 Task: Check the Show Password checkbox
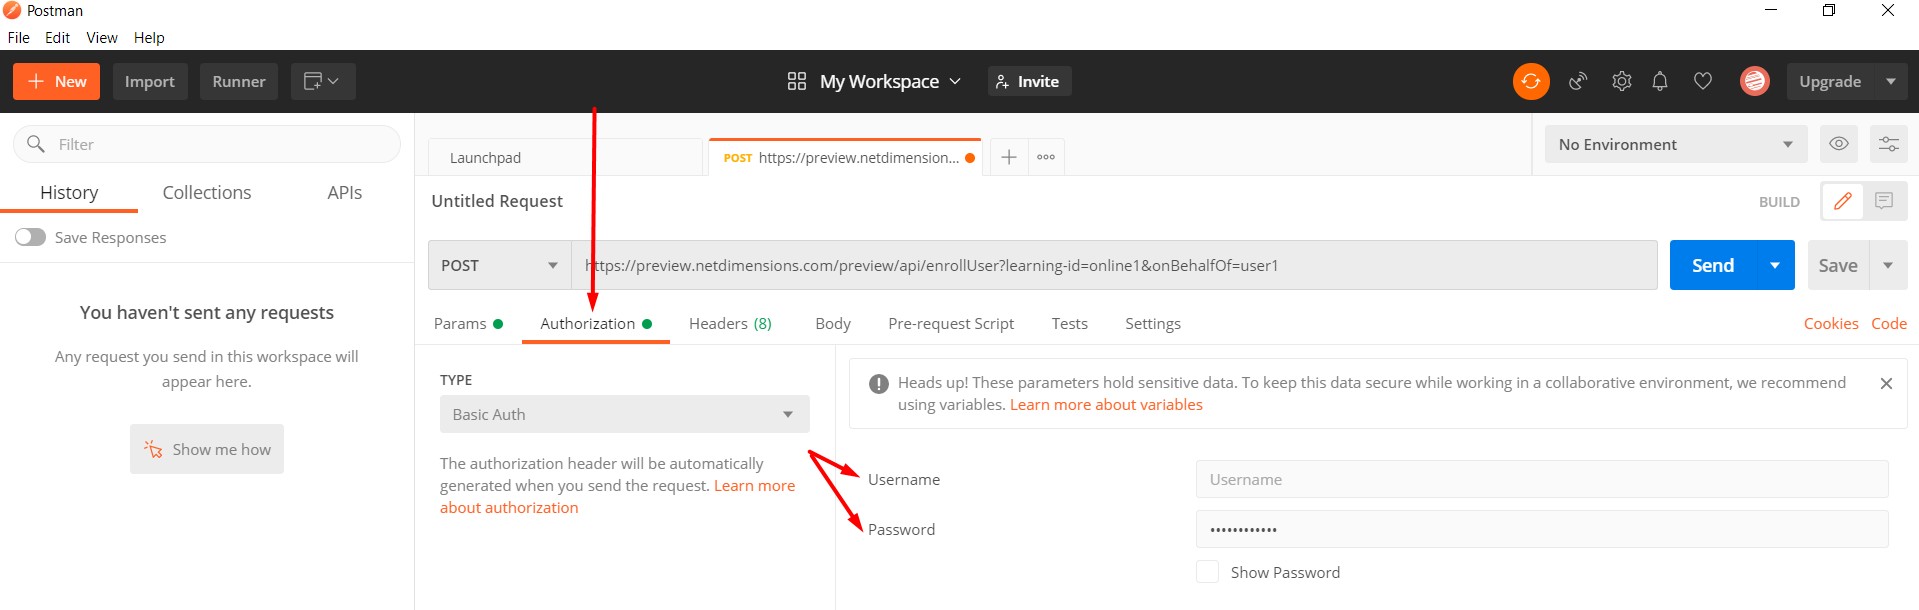(x=1208, y=572)
